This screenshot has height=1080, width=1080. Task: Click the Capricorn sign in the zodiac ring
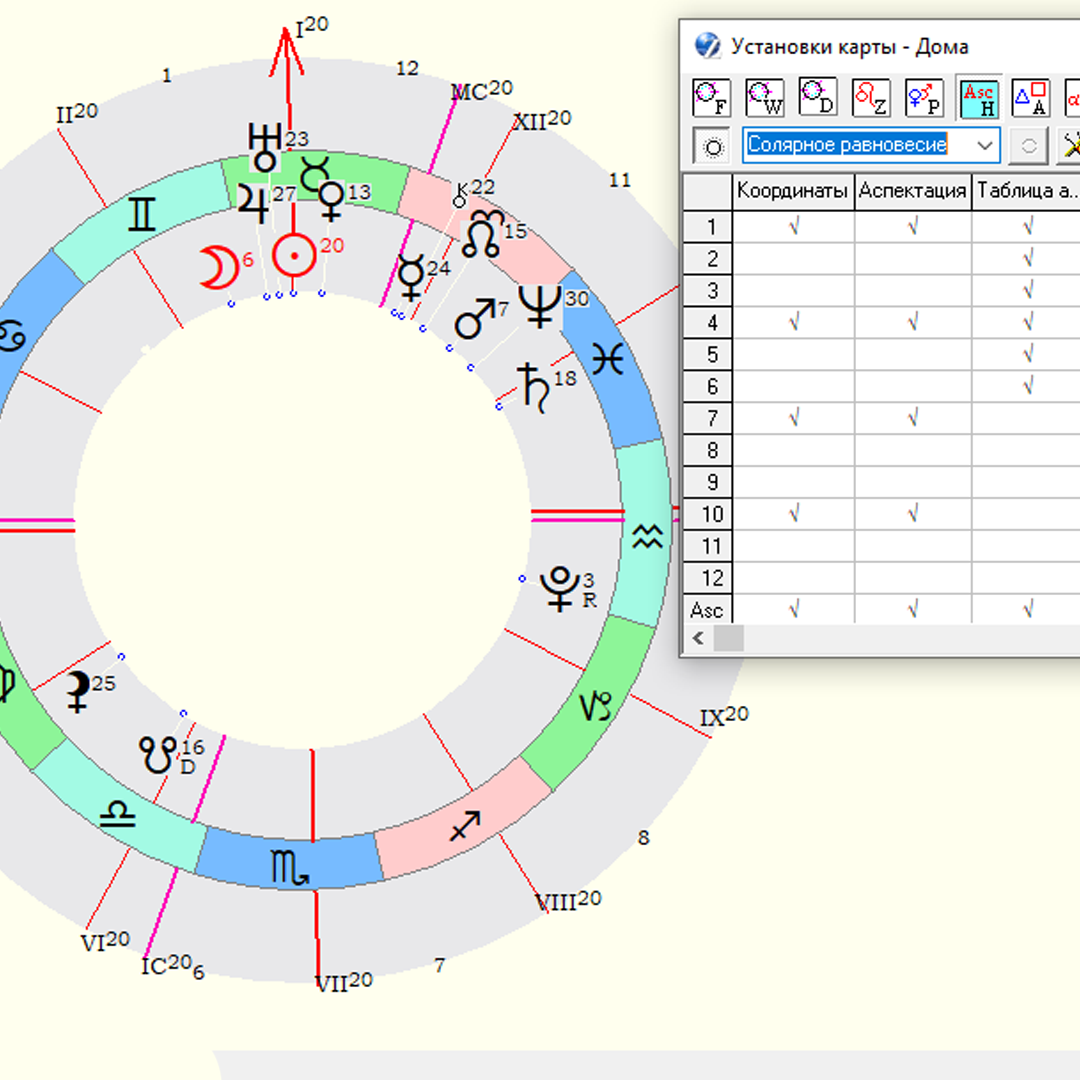[595, 707]
